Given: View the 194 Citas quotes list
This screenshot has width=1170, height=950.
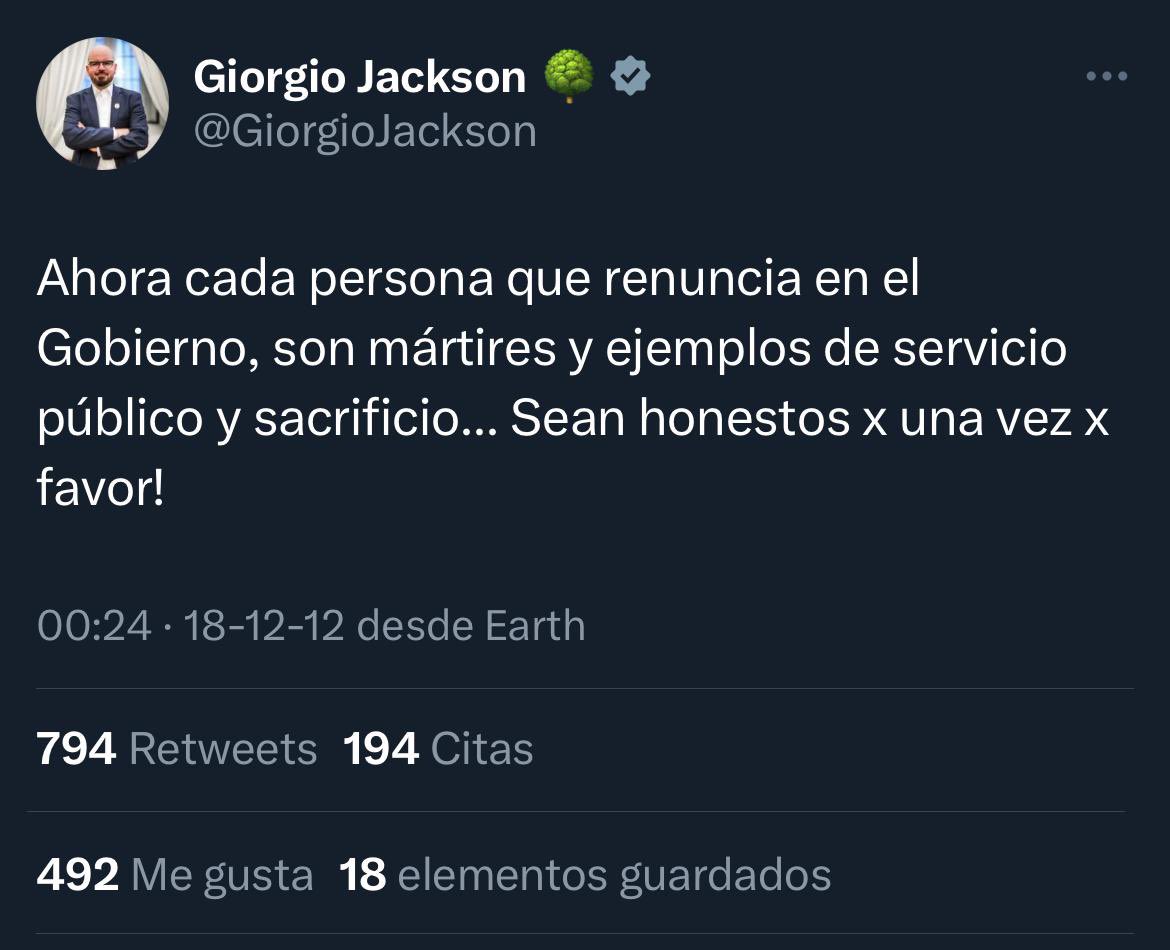Looking at the screenshot, I should pos(438,749).
